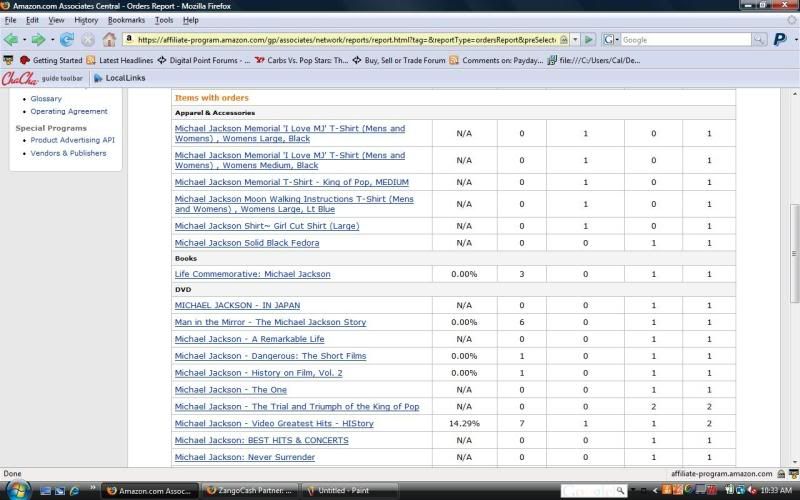Open Michael Jackson Solid Black Fedora link
The width and height of the screenshot is (800, 500).
click(247, 243)
